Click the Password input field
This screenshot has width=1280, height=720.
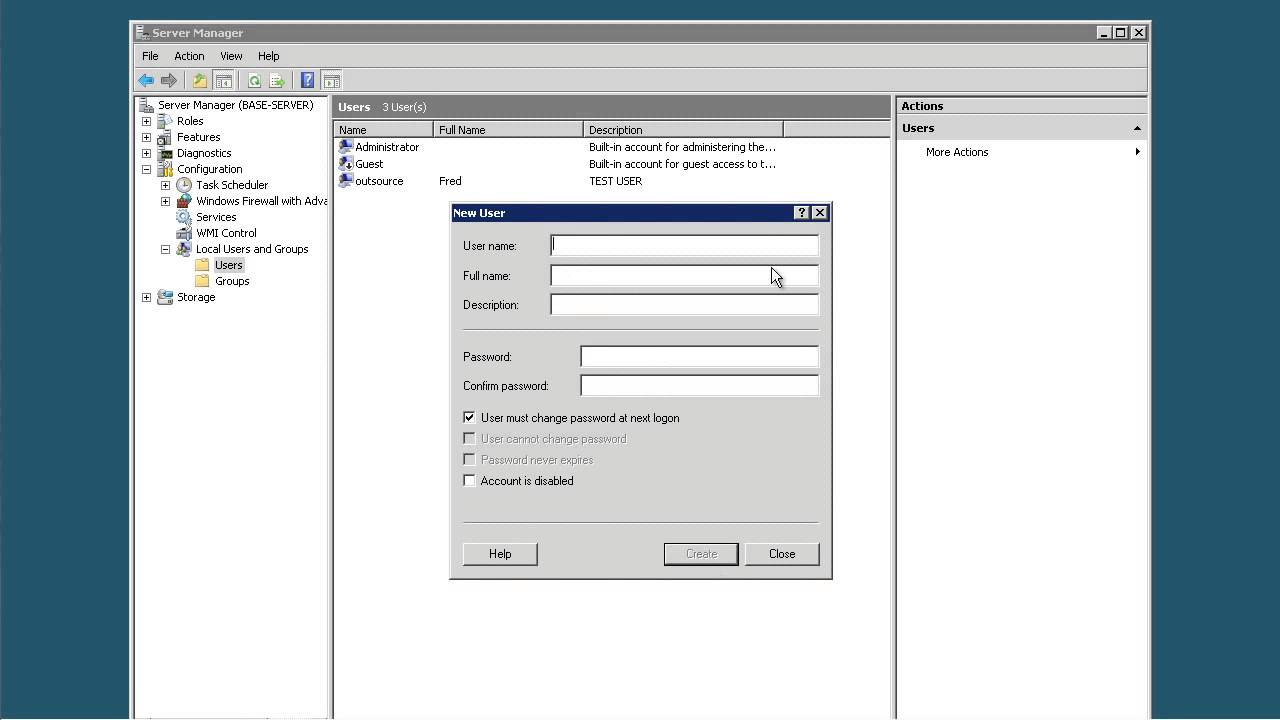(x=699, y=356)
